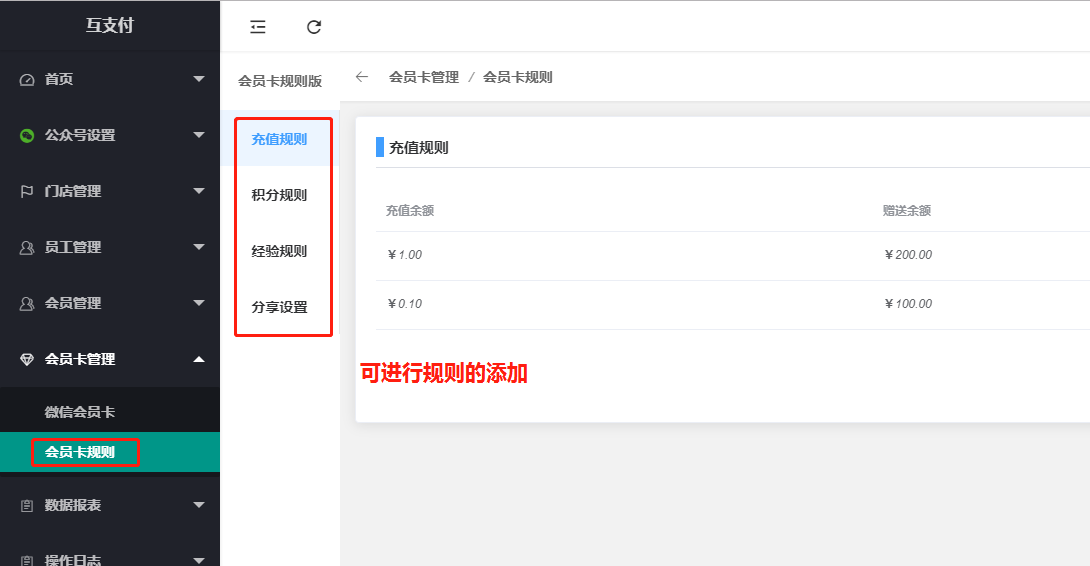Expand the 门店管理 dropdown arrow
The height and width of the screenshot is (566, 1090).
tap(199, 191)
